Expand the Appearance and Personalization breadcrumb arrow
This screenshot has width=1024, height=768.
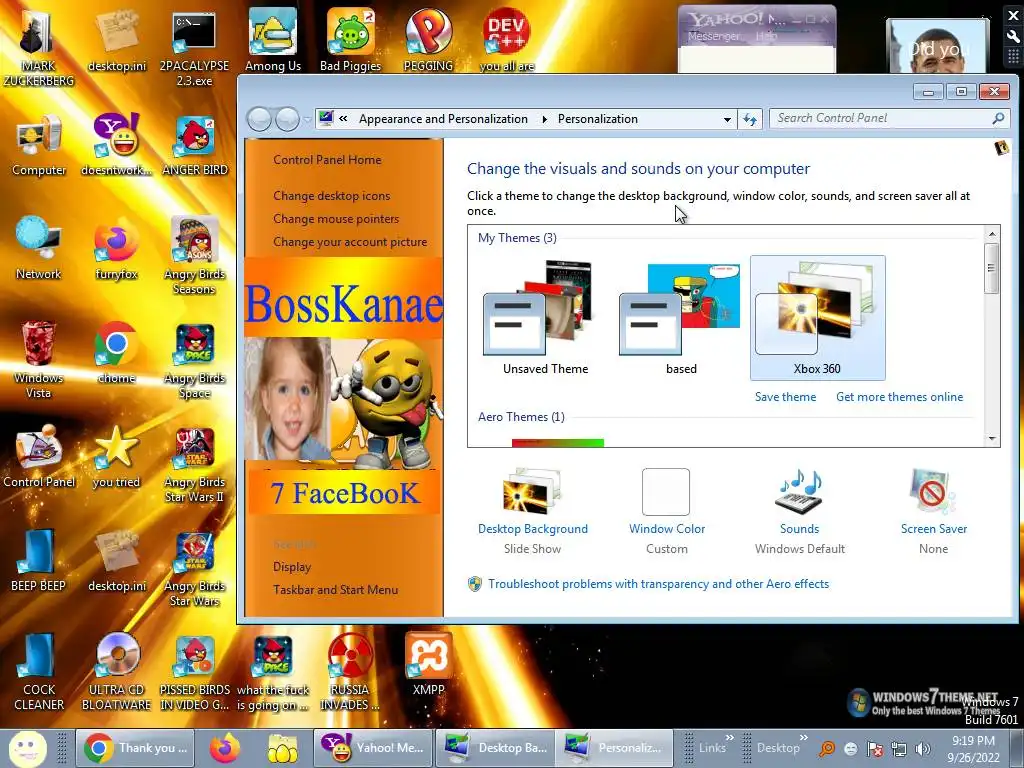point(544,119)
